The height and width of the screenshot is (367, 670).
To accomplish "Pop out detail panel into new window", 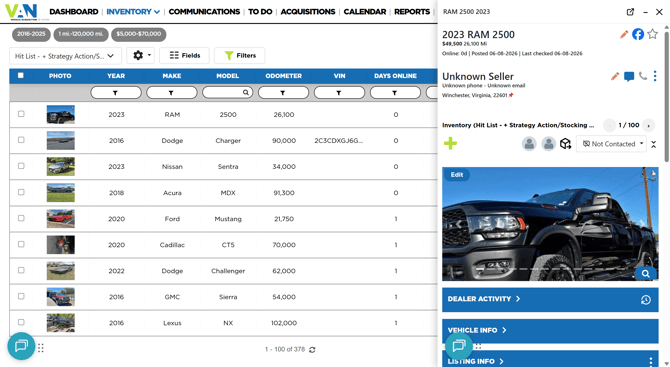I will [x=630, y=12].
